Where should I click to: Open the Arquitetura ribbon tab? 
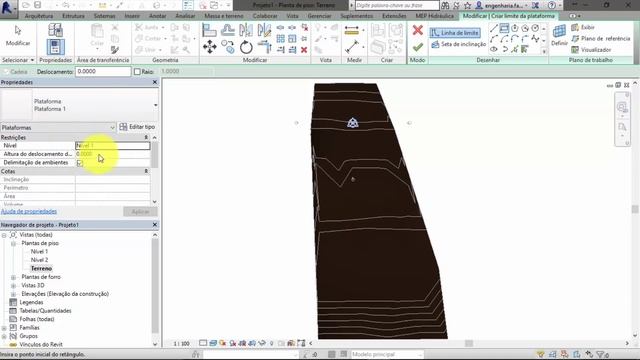[x=39, y=16]
